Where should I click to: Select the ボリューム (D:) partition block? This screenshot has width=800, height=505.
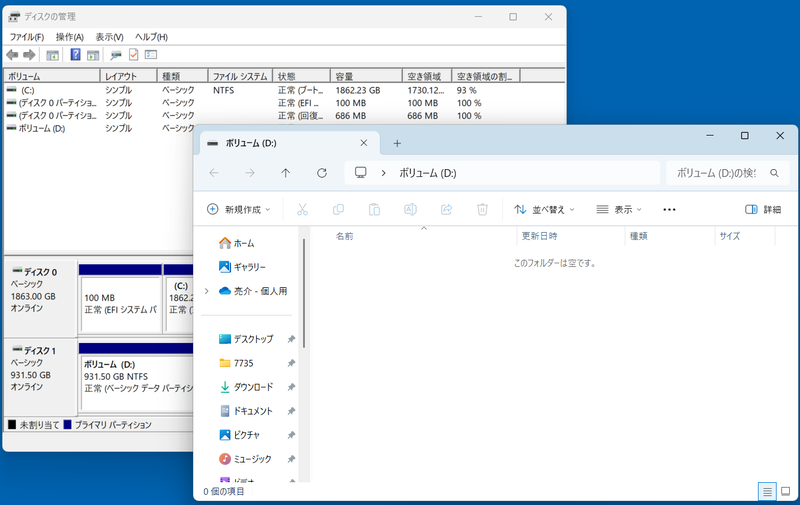pos(137,383)
